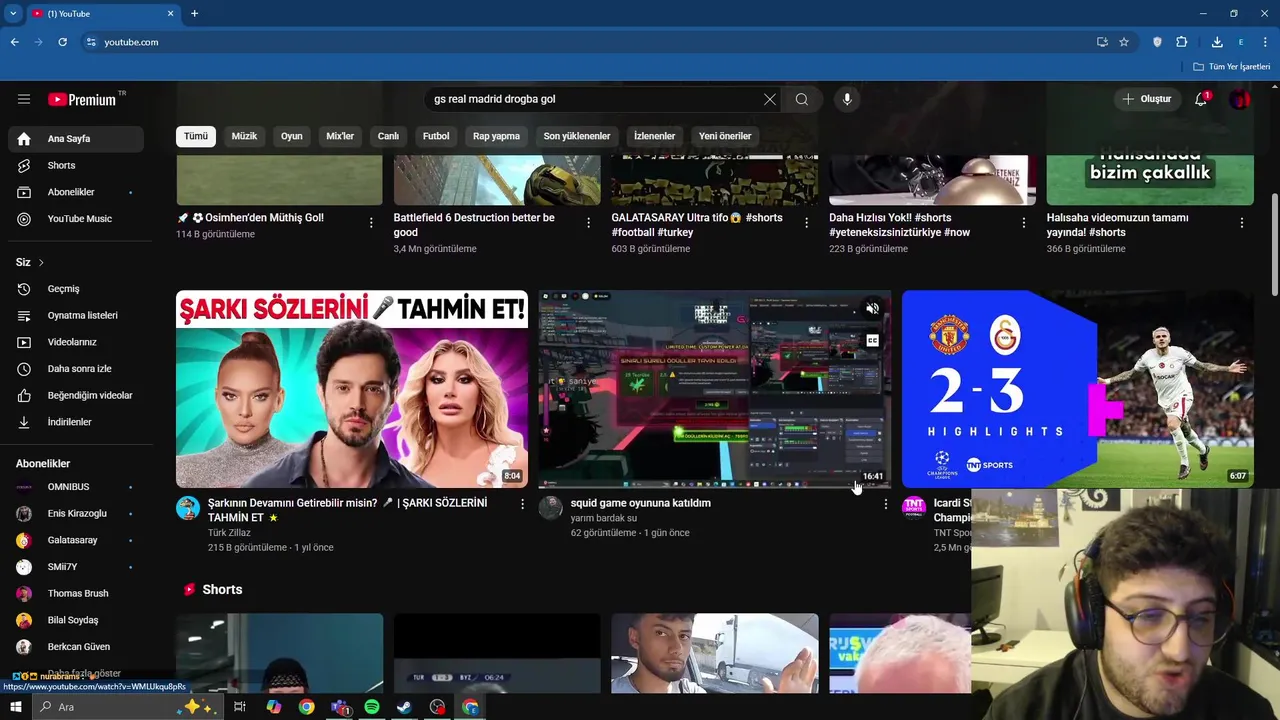Image resolution: width=1280 pixels, height=720 pixels.
Task: Open OMNIBUS channel subscription
Action: 76,487
